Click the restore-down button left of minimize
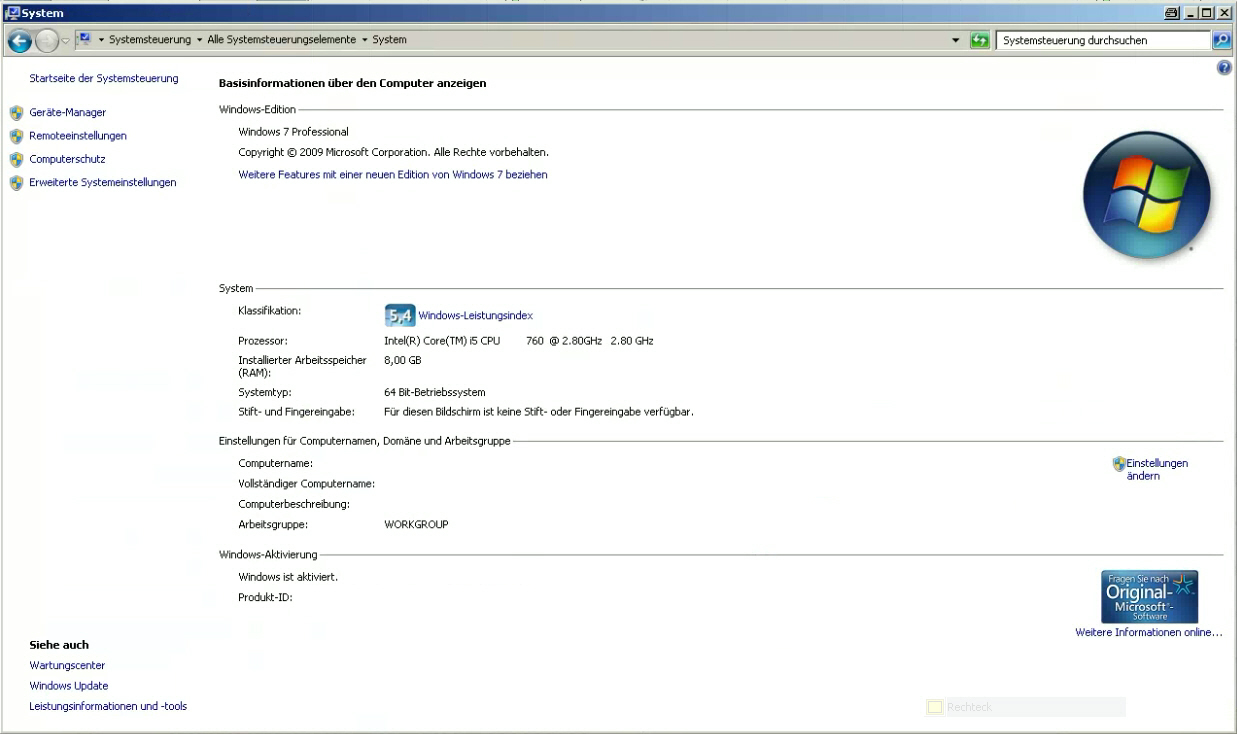Image resolution: width=1237 pixels, height=734 pixels. pyautogui.click(x=1172, y=13)
